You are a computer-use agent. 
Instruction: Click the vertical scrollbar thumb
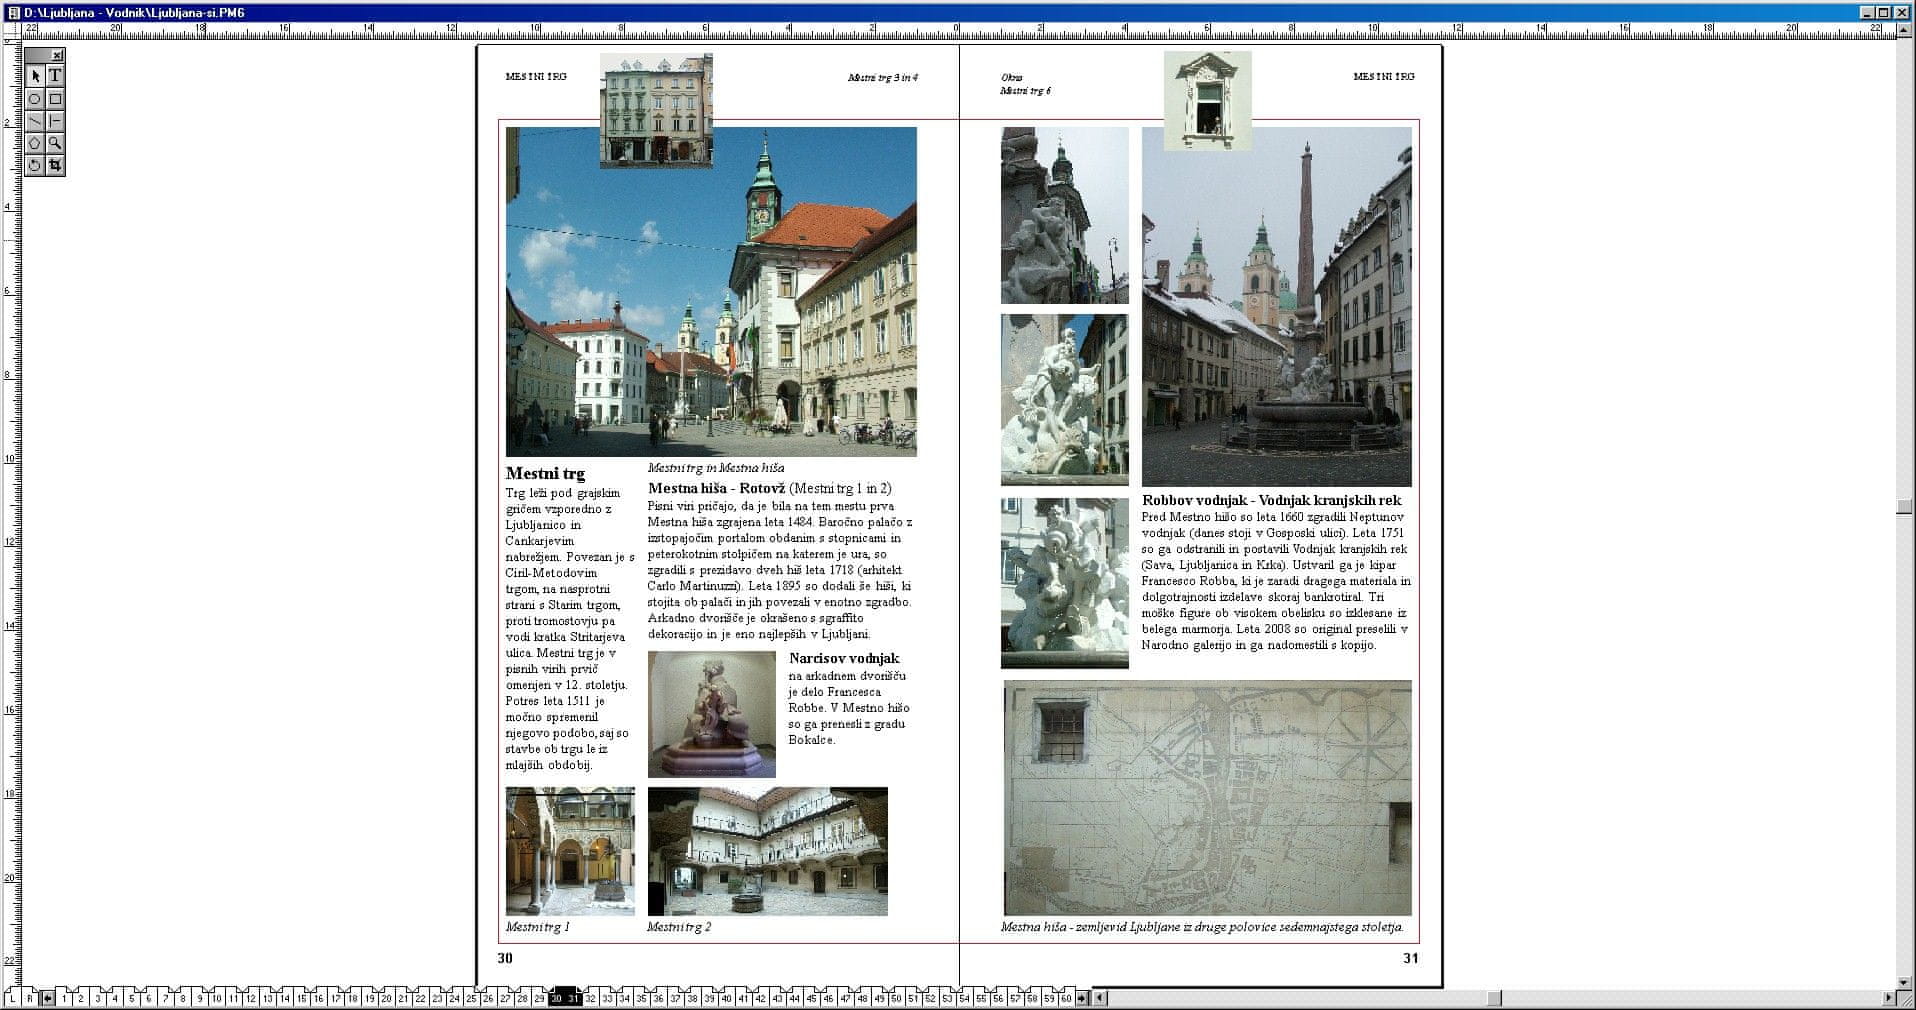(x=1904, y=507)
